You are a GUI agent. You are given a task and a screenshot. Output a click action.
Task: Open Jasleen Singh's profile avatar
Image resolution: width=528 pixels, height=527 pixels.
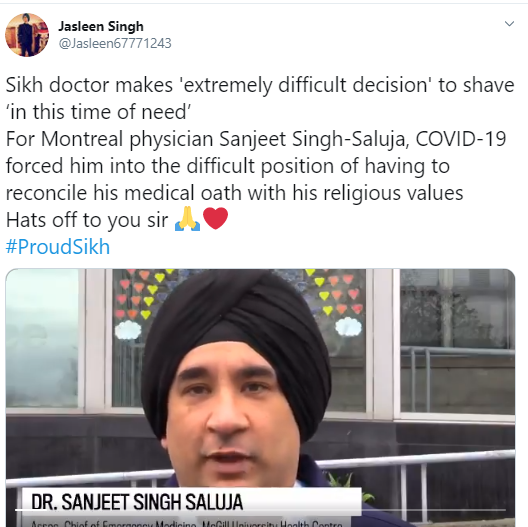tap(27, 35)
